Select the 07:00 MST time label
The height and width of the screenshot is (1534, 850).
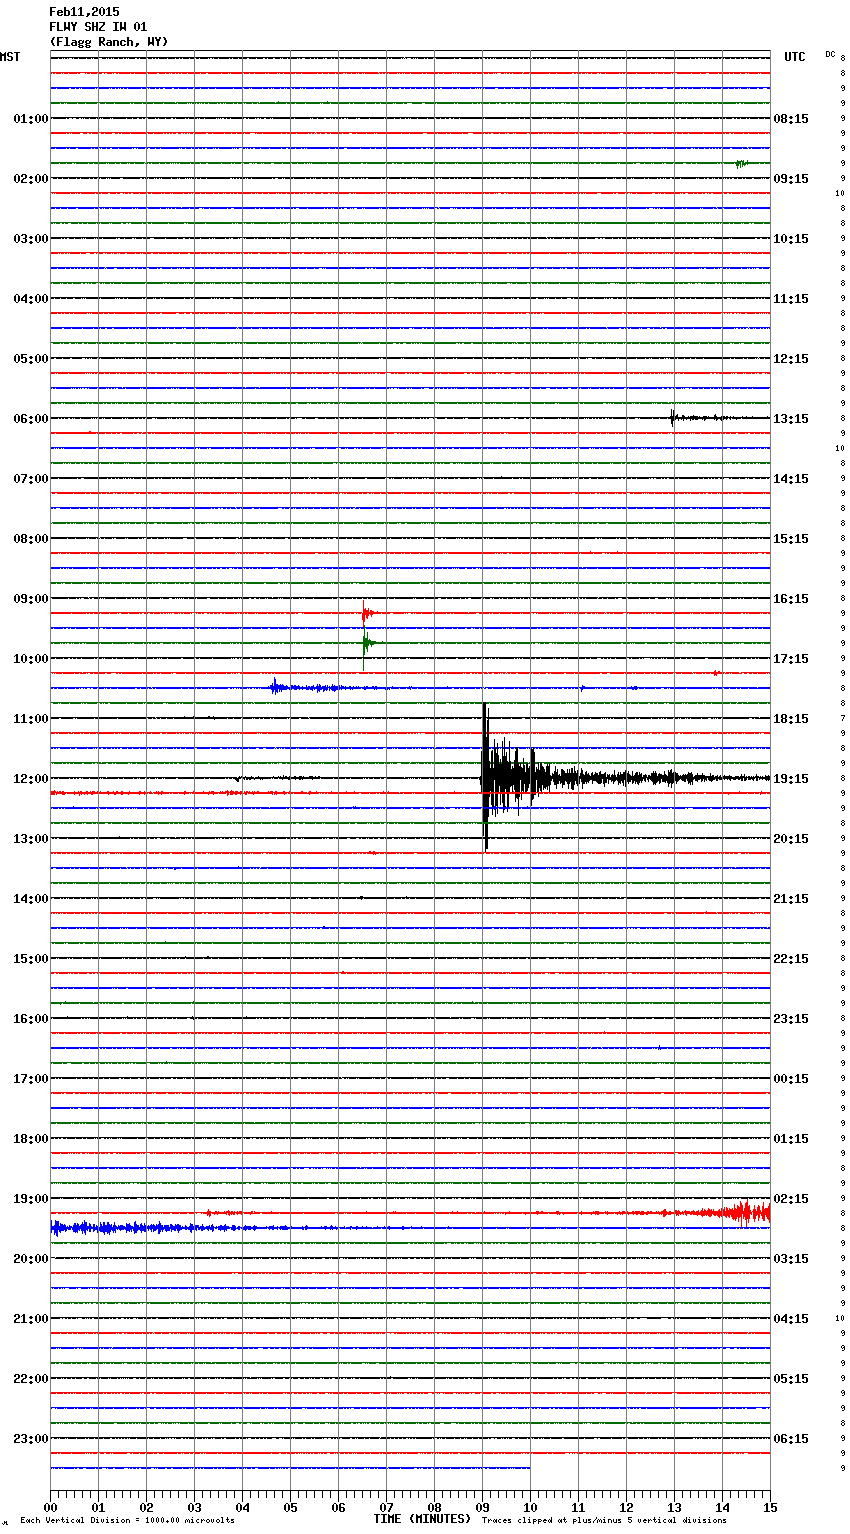coord(31,479)
